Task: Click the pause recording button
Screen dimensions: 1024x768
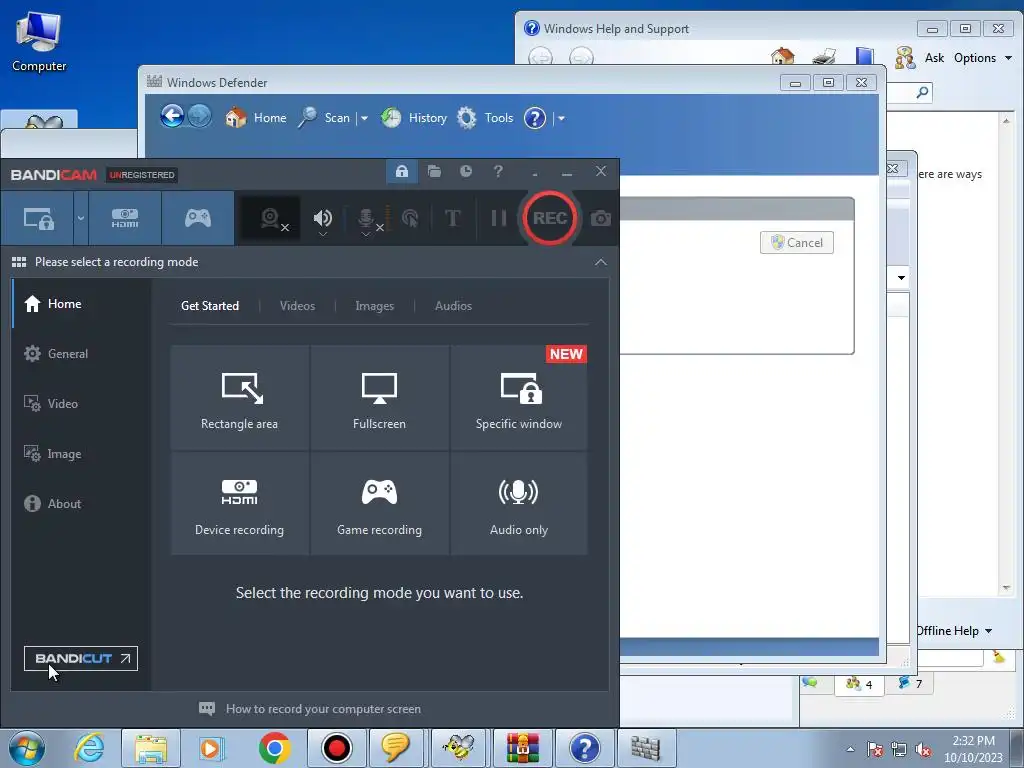Action: tap(498, 218)
